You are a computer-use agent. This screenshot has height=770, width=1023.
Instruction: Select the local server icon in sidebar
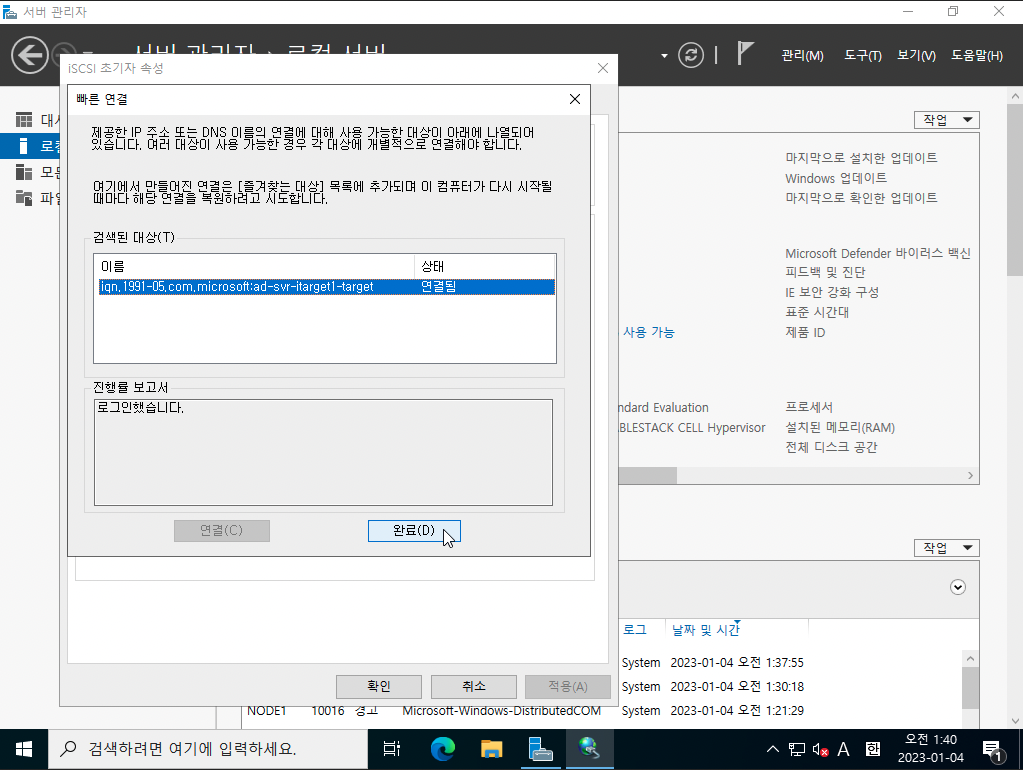pyautogui.click(x=24, y=146)
